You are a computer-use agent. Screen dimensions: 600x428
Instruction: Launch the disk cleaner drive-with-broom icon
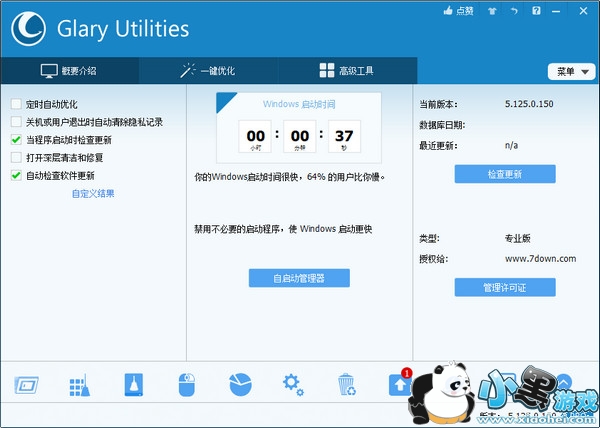134,384
